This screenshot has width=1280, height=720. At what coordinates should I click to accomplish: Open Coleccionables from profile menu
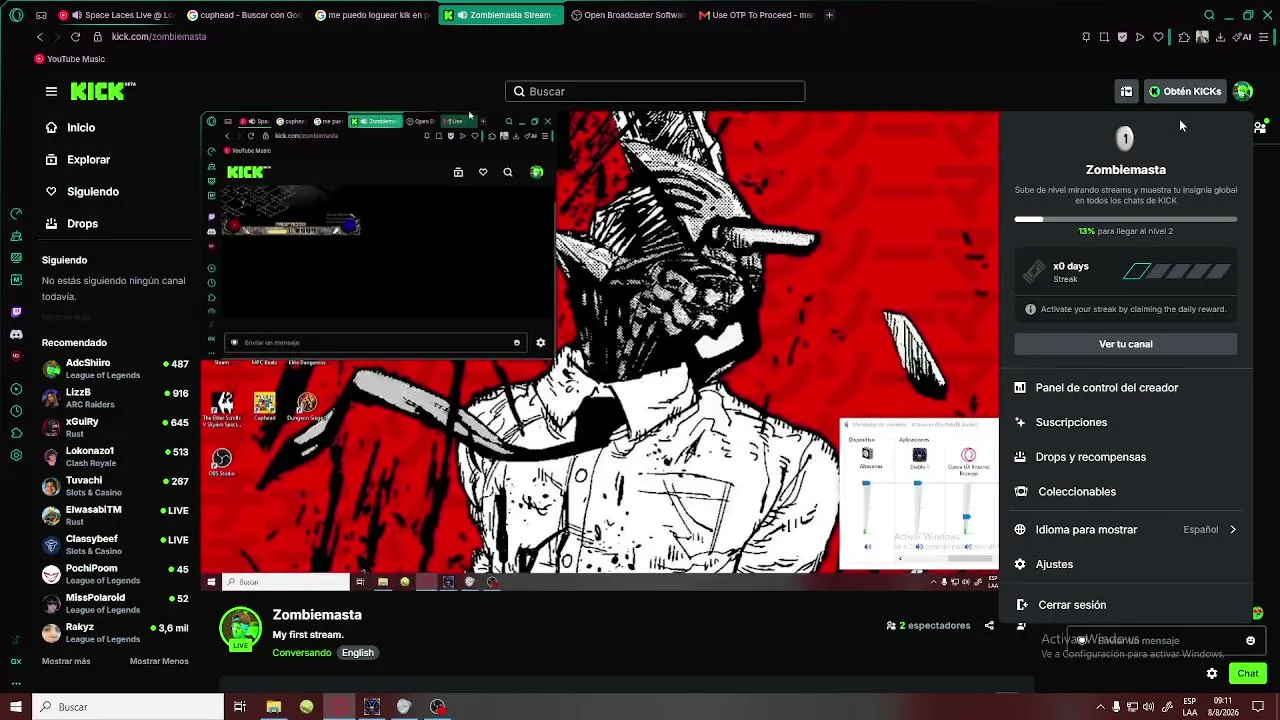tap(1126, 492)
